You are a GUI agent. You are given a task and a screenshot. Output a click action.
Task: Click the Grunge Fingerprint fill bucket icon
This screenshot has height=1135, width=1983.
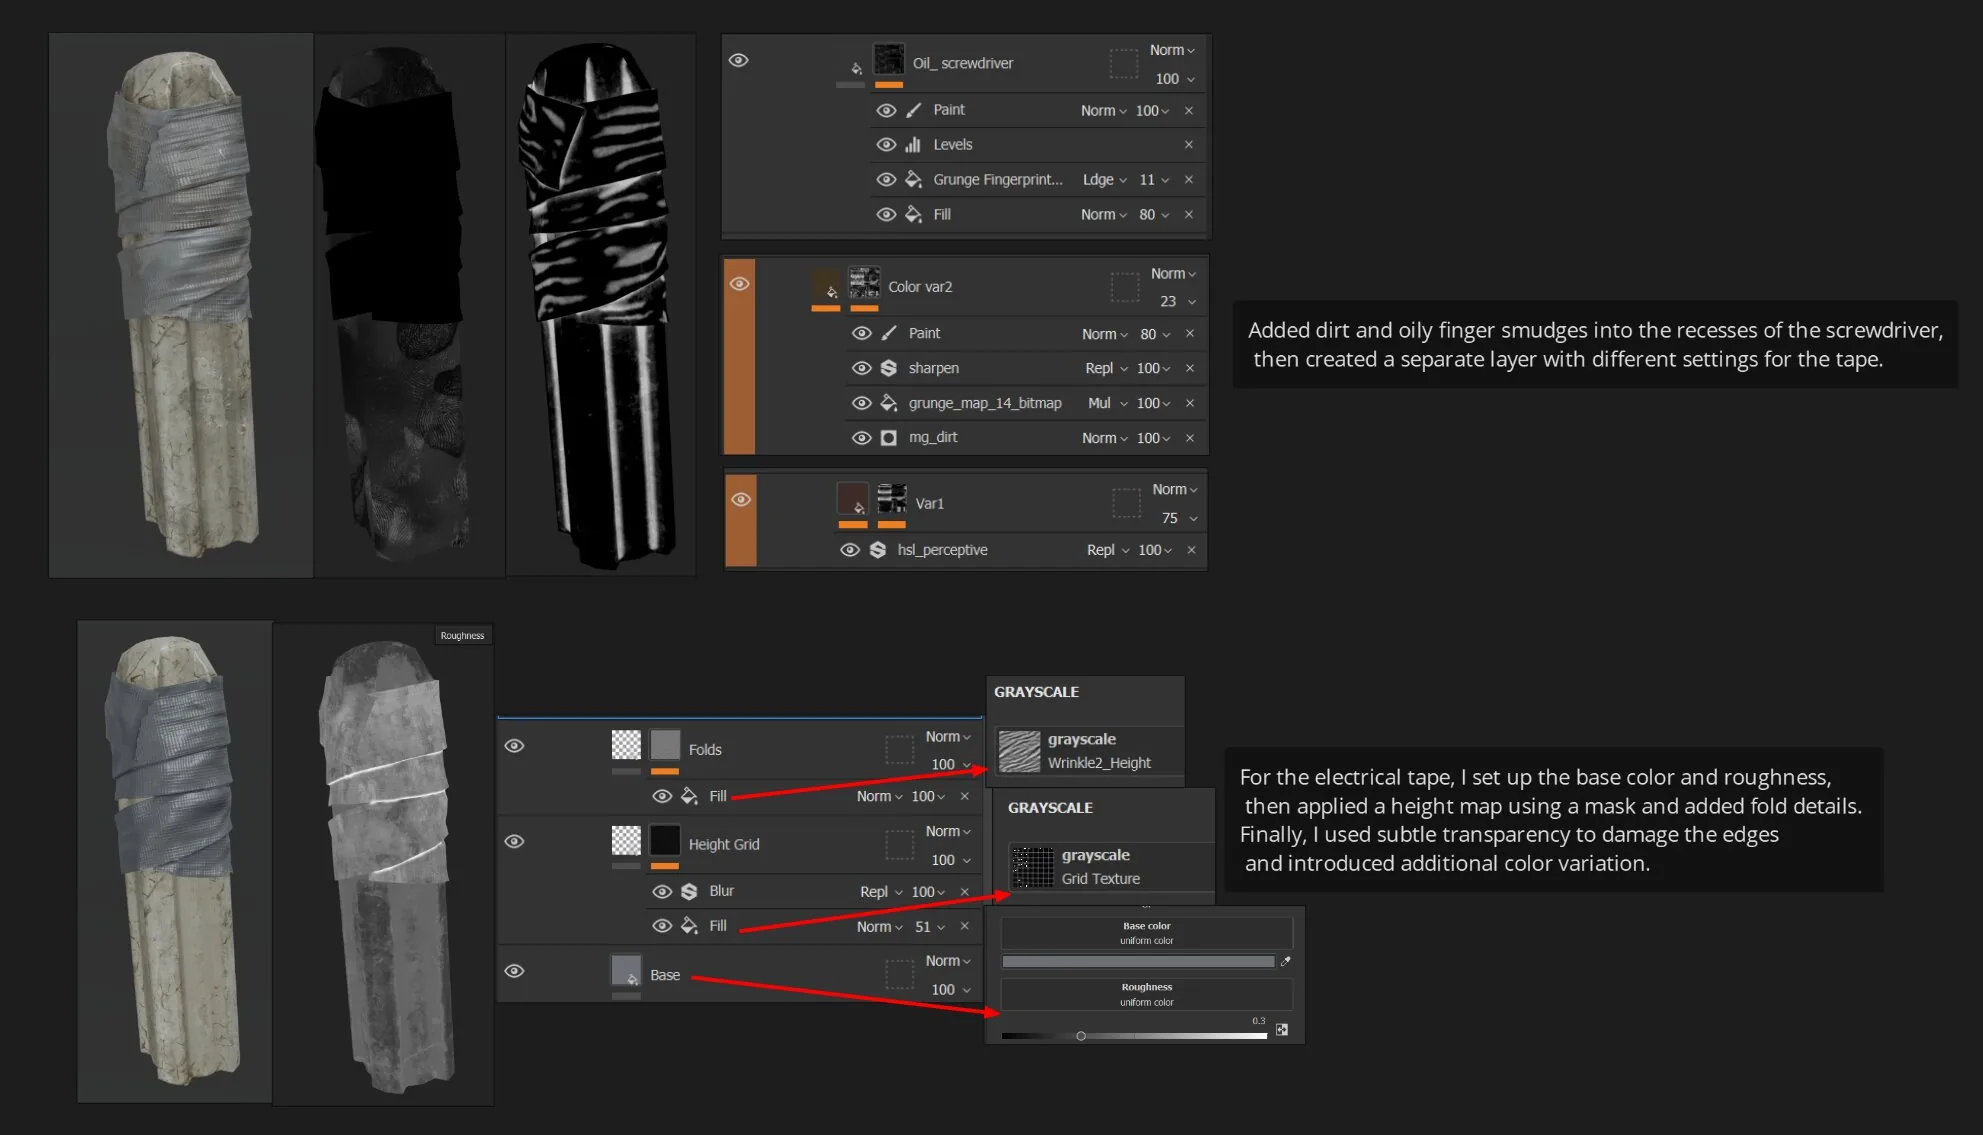(913, 180)
